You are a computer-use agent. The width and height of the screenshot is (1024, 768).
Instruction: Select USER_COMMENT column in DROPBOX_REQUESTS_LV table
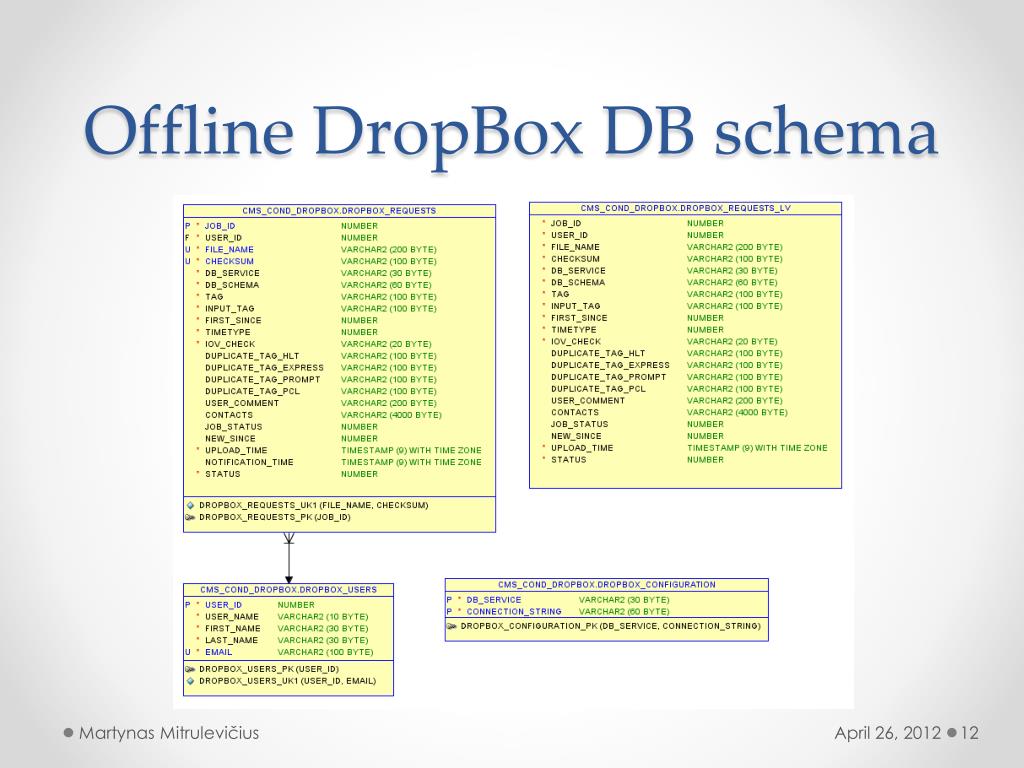[x=588, y=401]
